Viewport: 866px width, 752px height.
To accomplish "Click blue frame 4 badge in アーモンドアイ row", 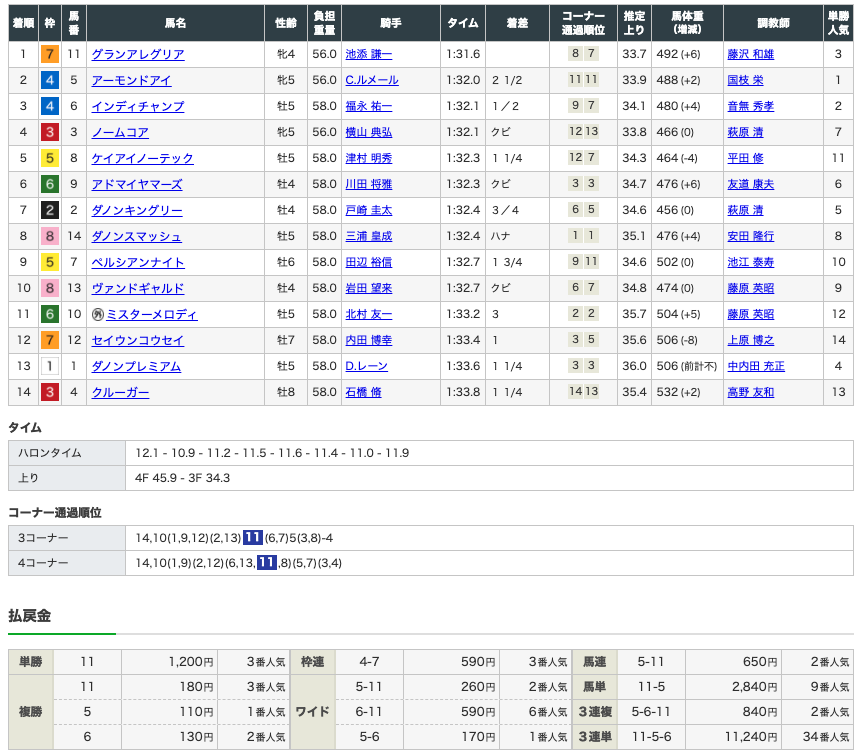I will coord(50,80).
